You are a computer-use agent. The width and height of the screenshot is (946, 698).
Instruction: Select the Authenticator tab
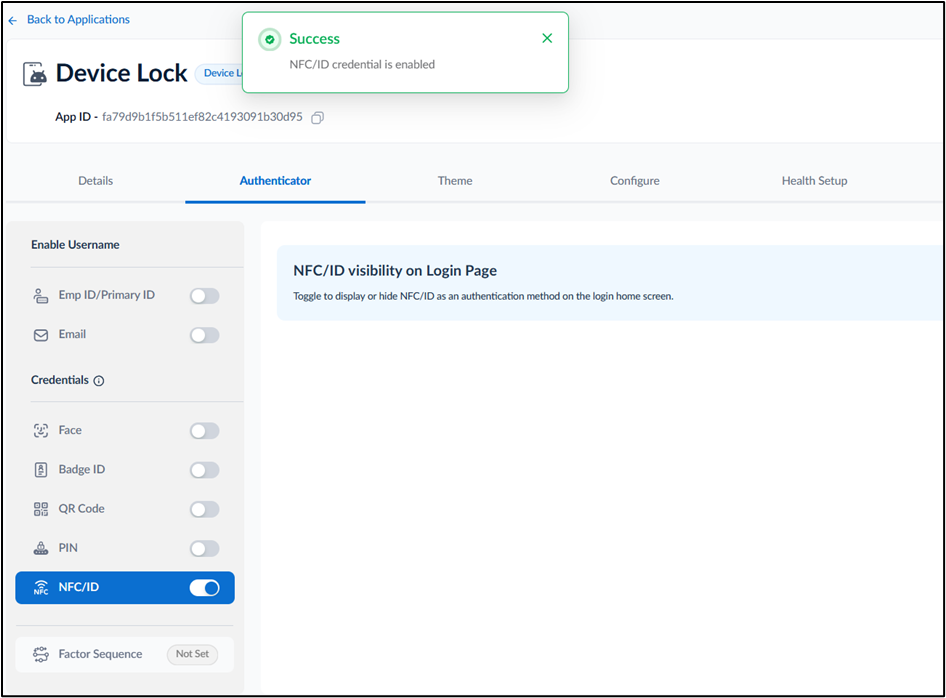275,180
